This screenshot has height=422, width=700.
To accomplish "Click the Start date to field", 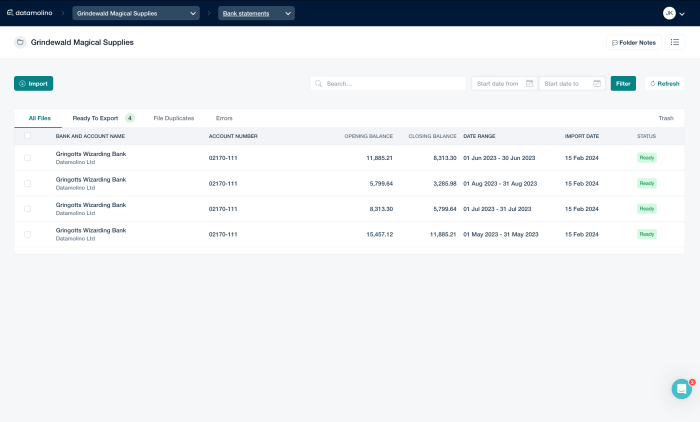I will [x=572, y=84].
